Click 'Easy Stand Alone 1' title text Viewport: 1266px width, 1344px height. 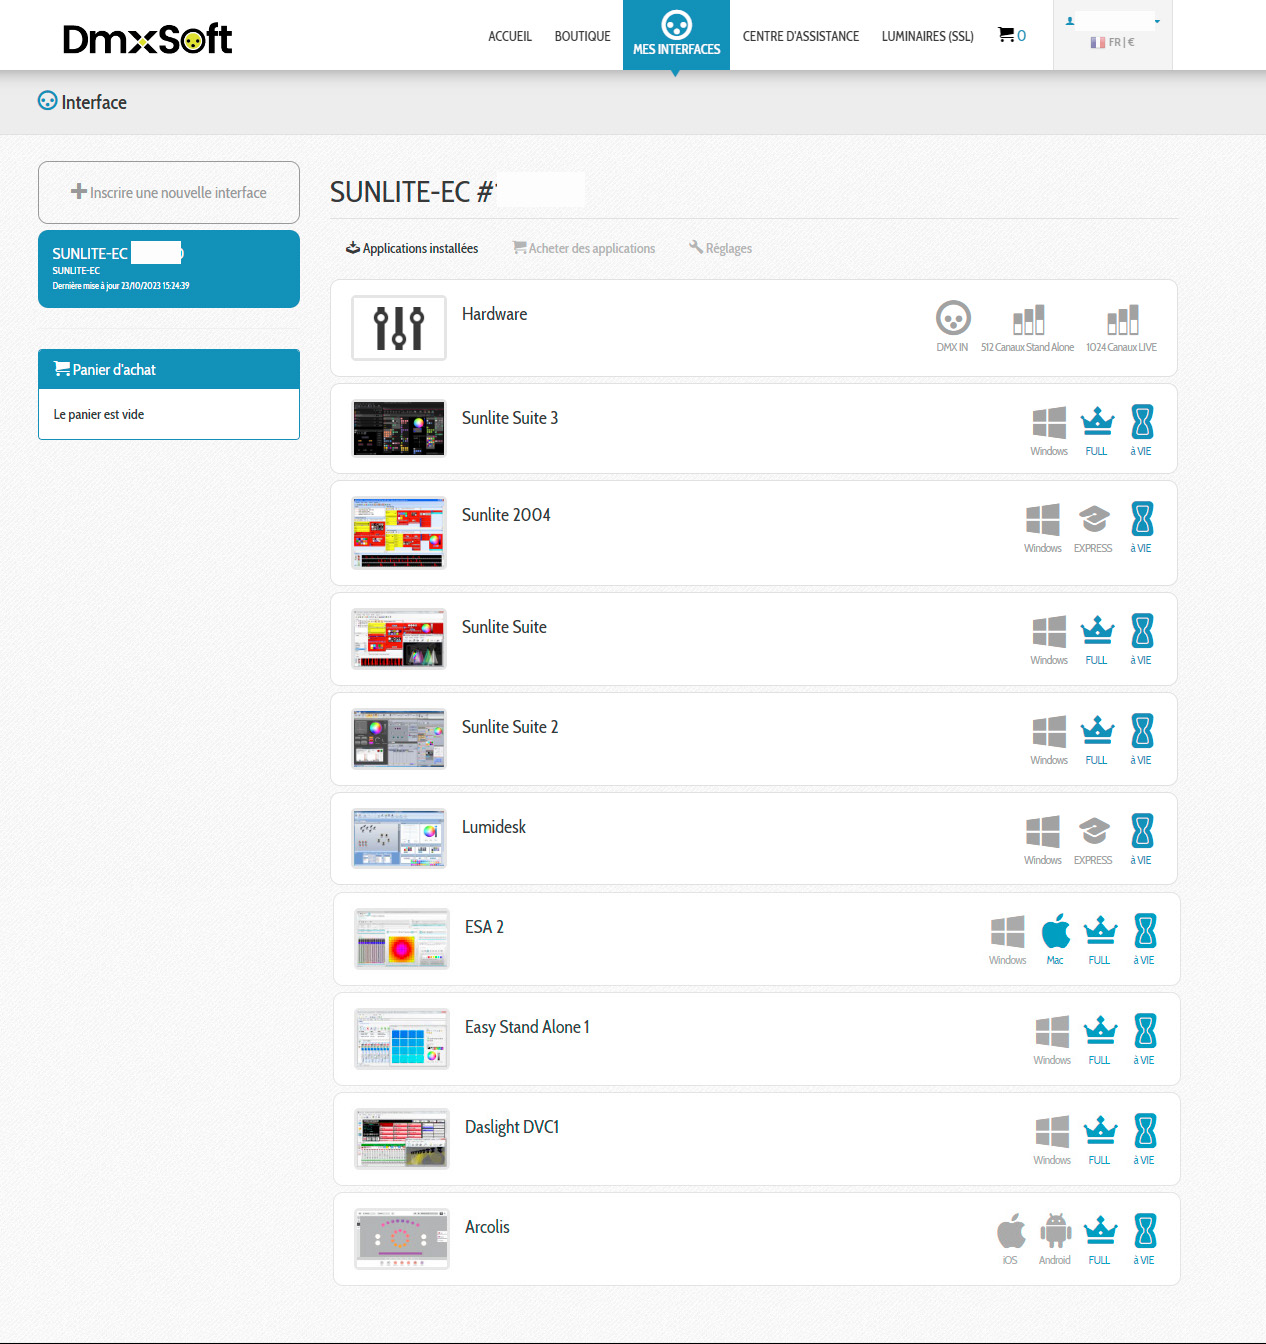[527, 1027]
